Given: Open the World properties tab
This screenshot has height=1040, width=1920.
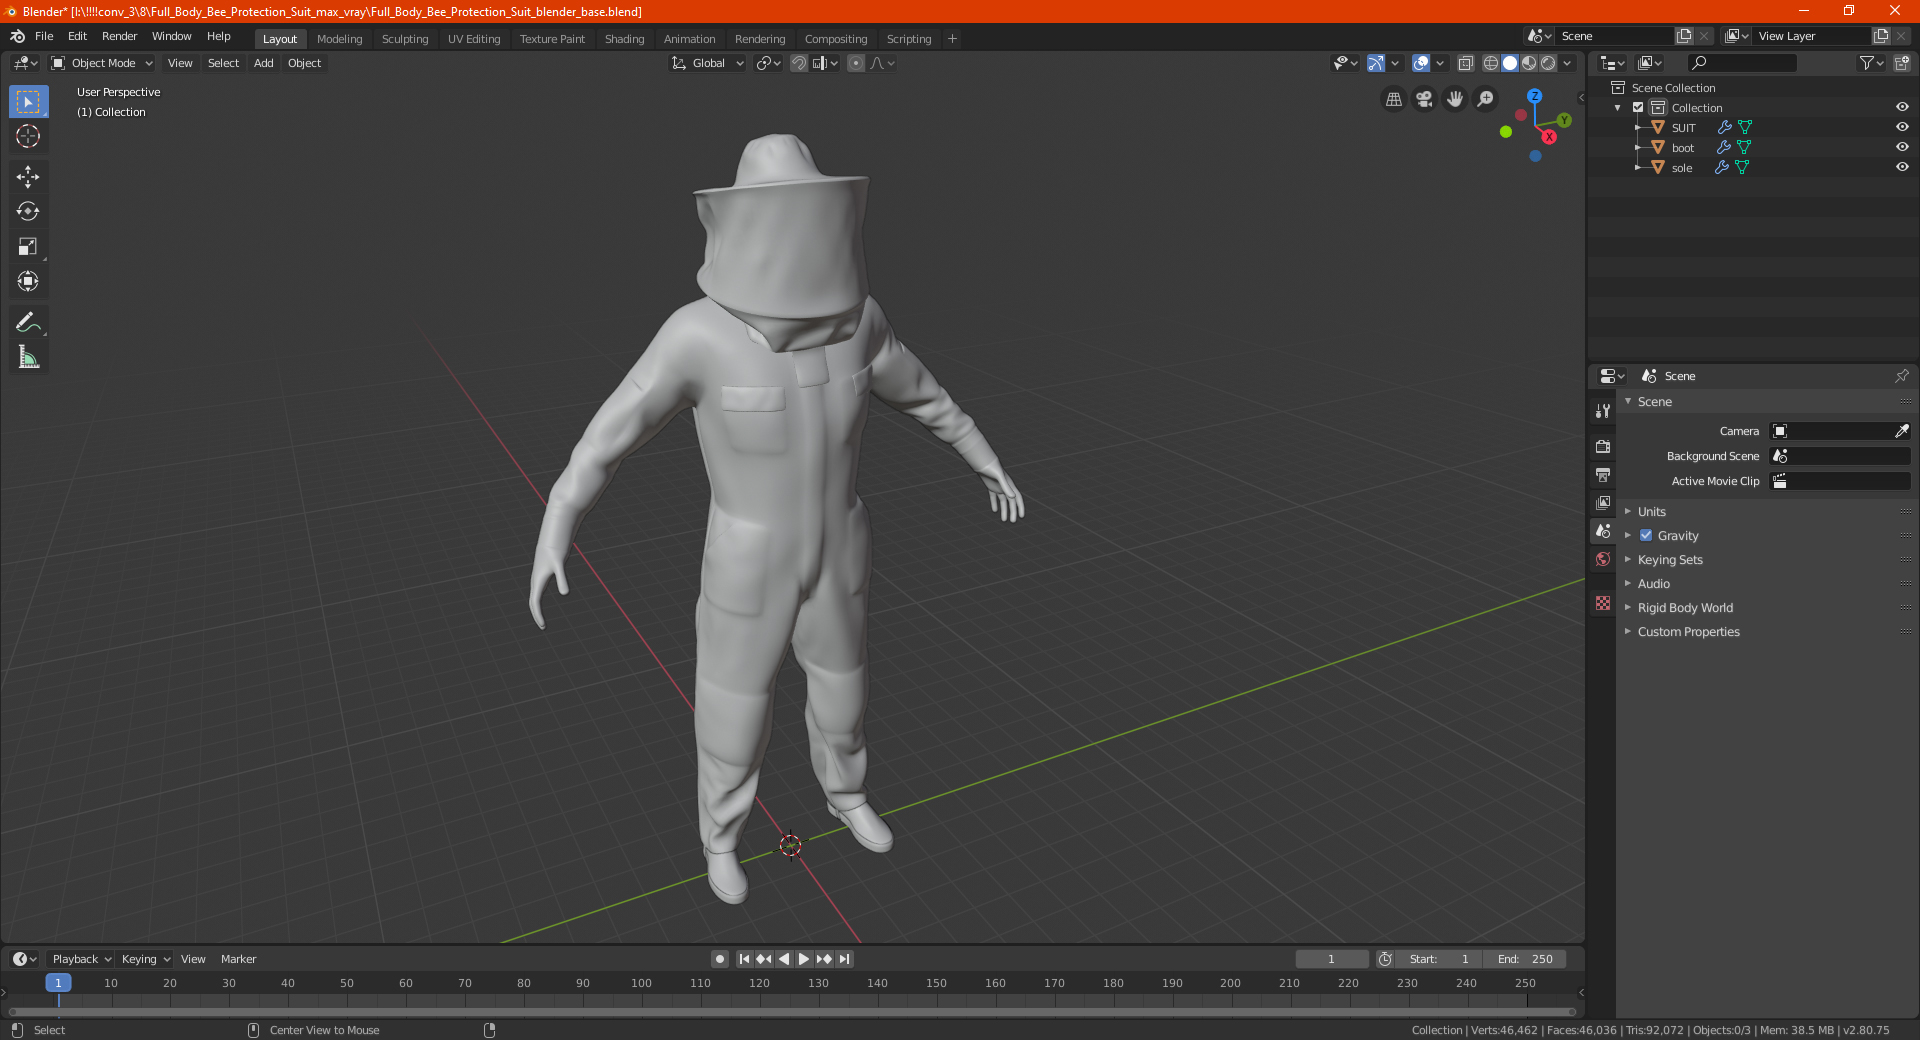Looking at the screenshot, I should coord(1603,559).
